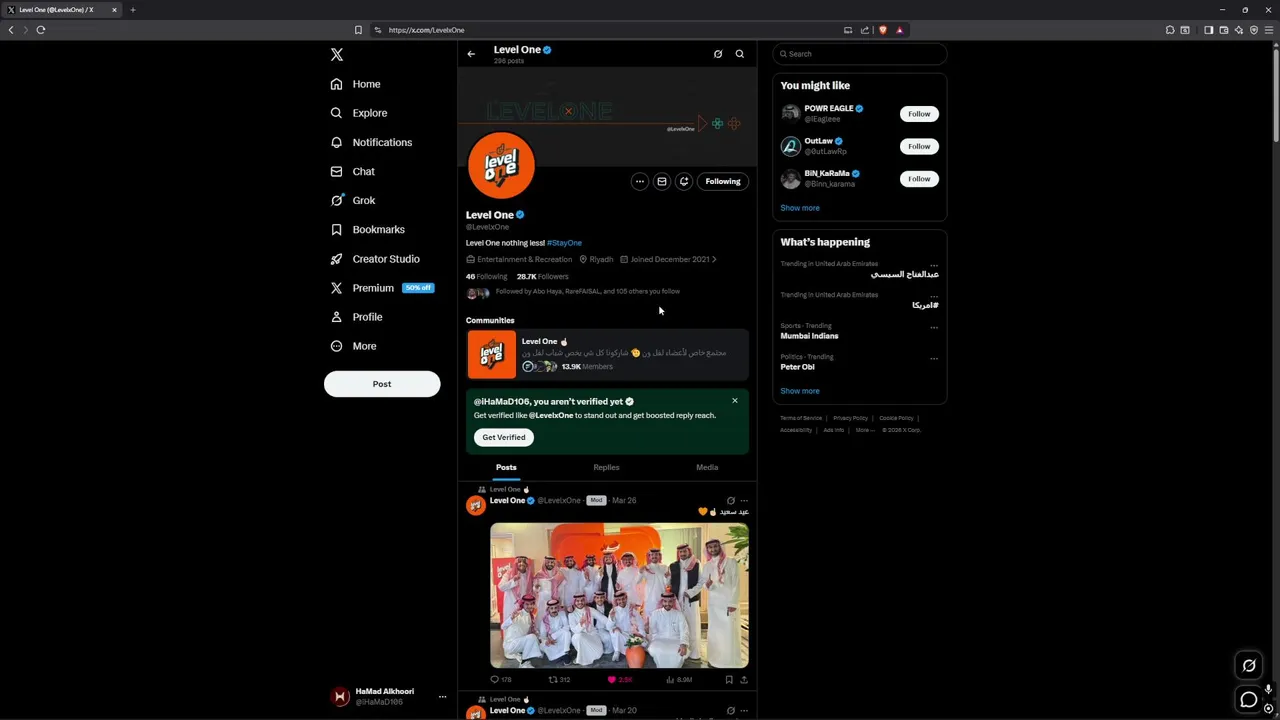This screenshot has height=720, width=1280.
Task: Open Notifications from the sidebar
Action: coord(371,142)
